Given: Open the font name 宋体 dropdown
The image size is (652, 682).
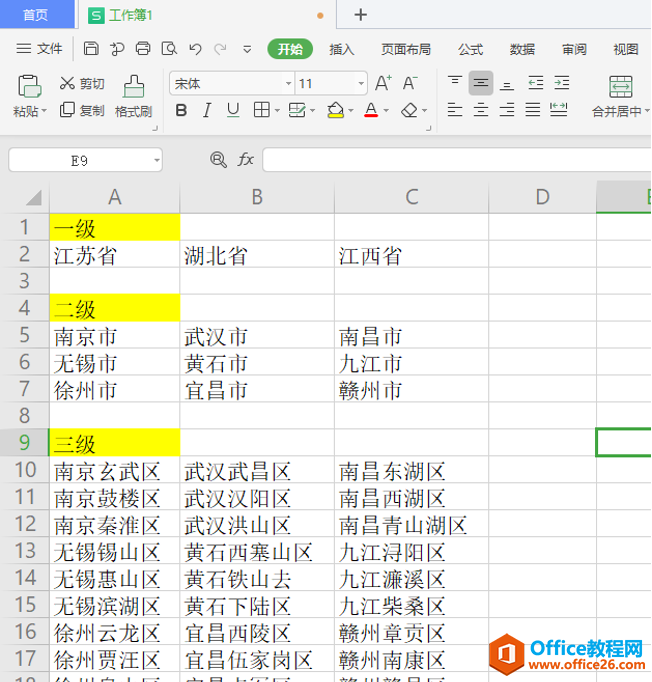Looking at the screenshot, I should (x=288, y=83).
